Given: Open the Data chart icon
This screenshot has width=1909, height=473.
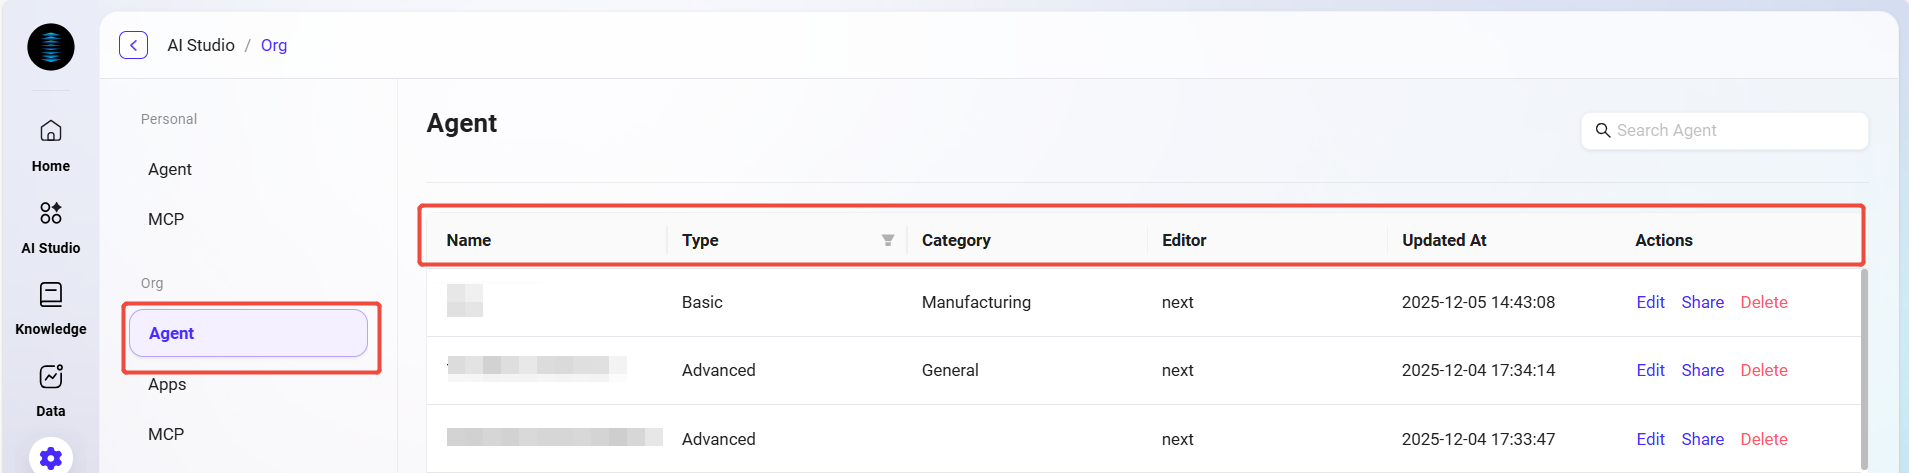Looking at the screenshot, I should coord(51,377).
